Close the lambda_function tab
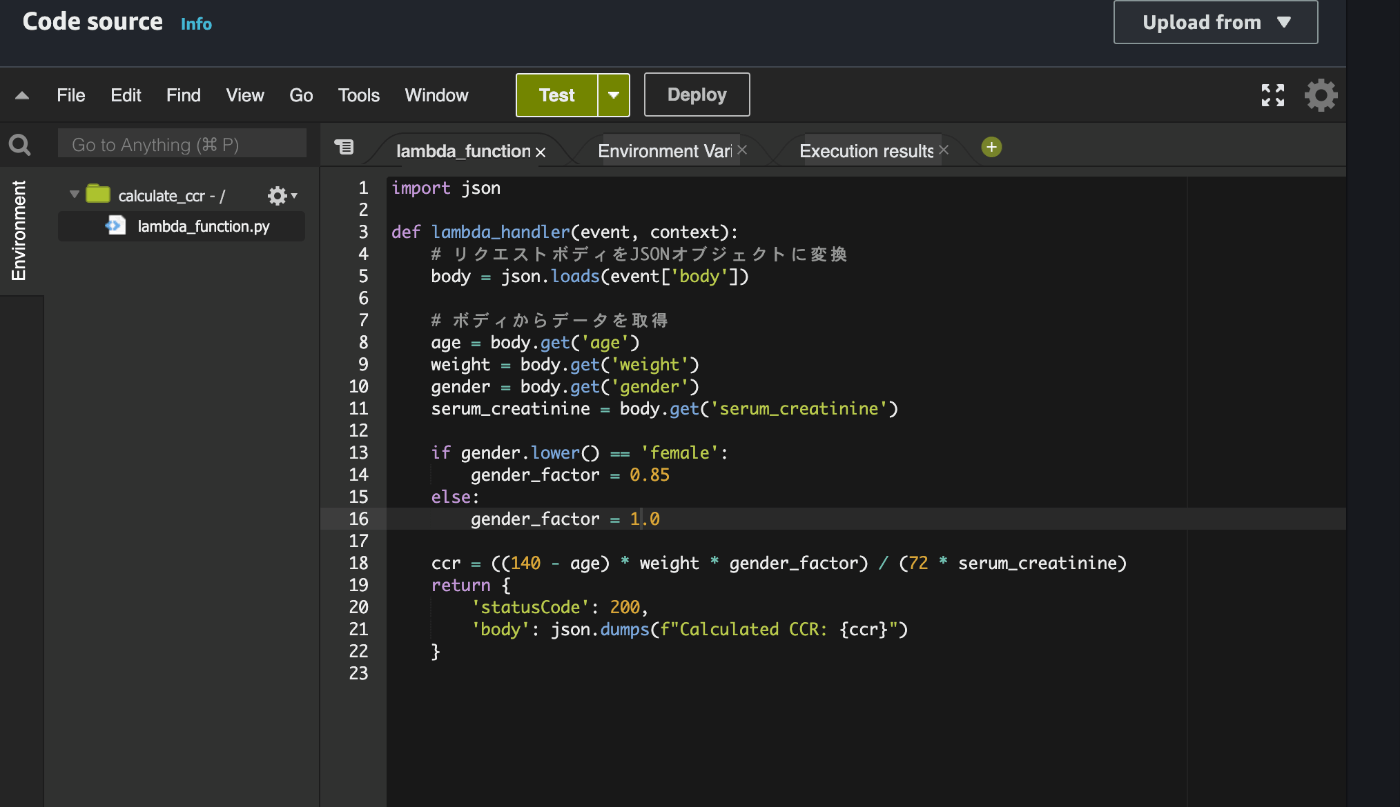1400x807 pixels. pos(541,152)
